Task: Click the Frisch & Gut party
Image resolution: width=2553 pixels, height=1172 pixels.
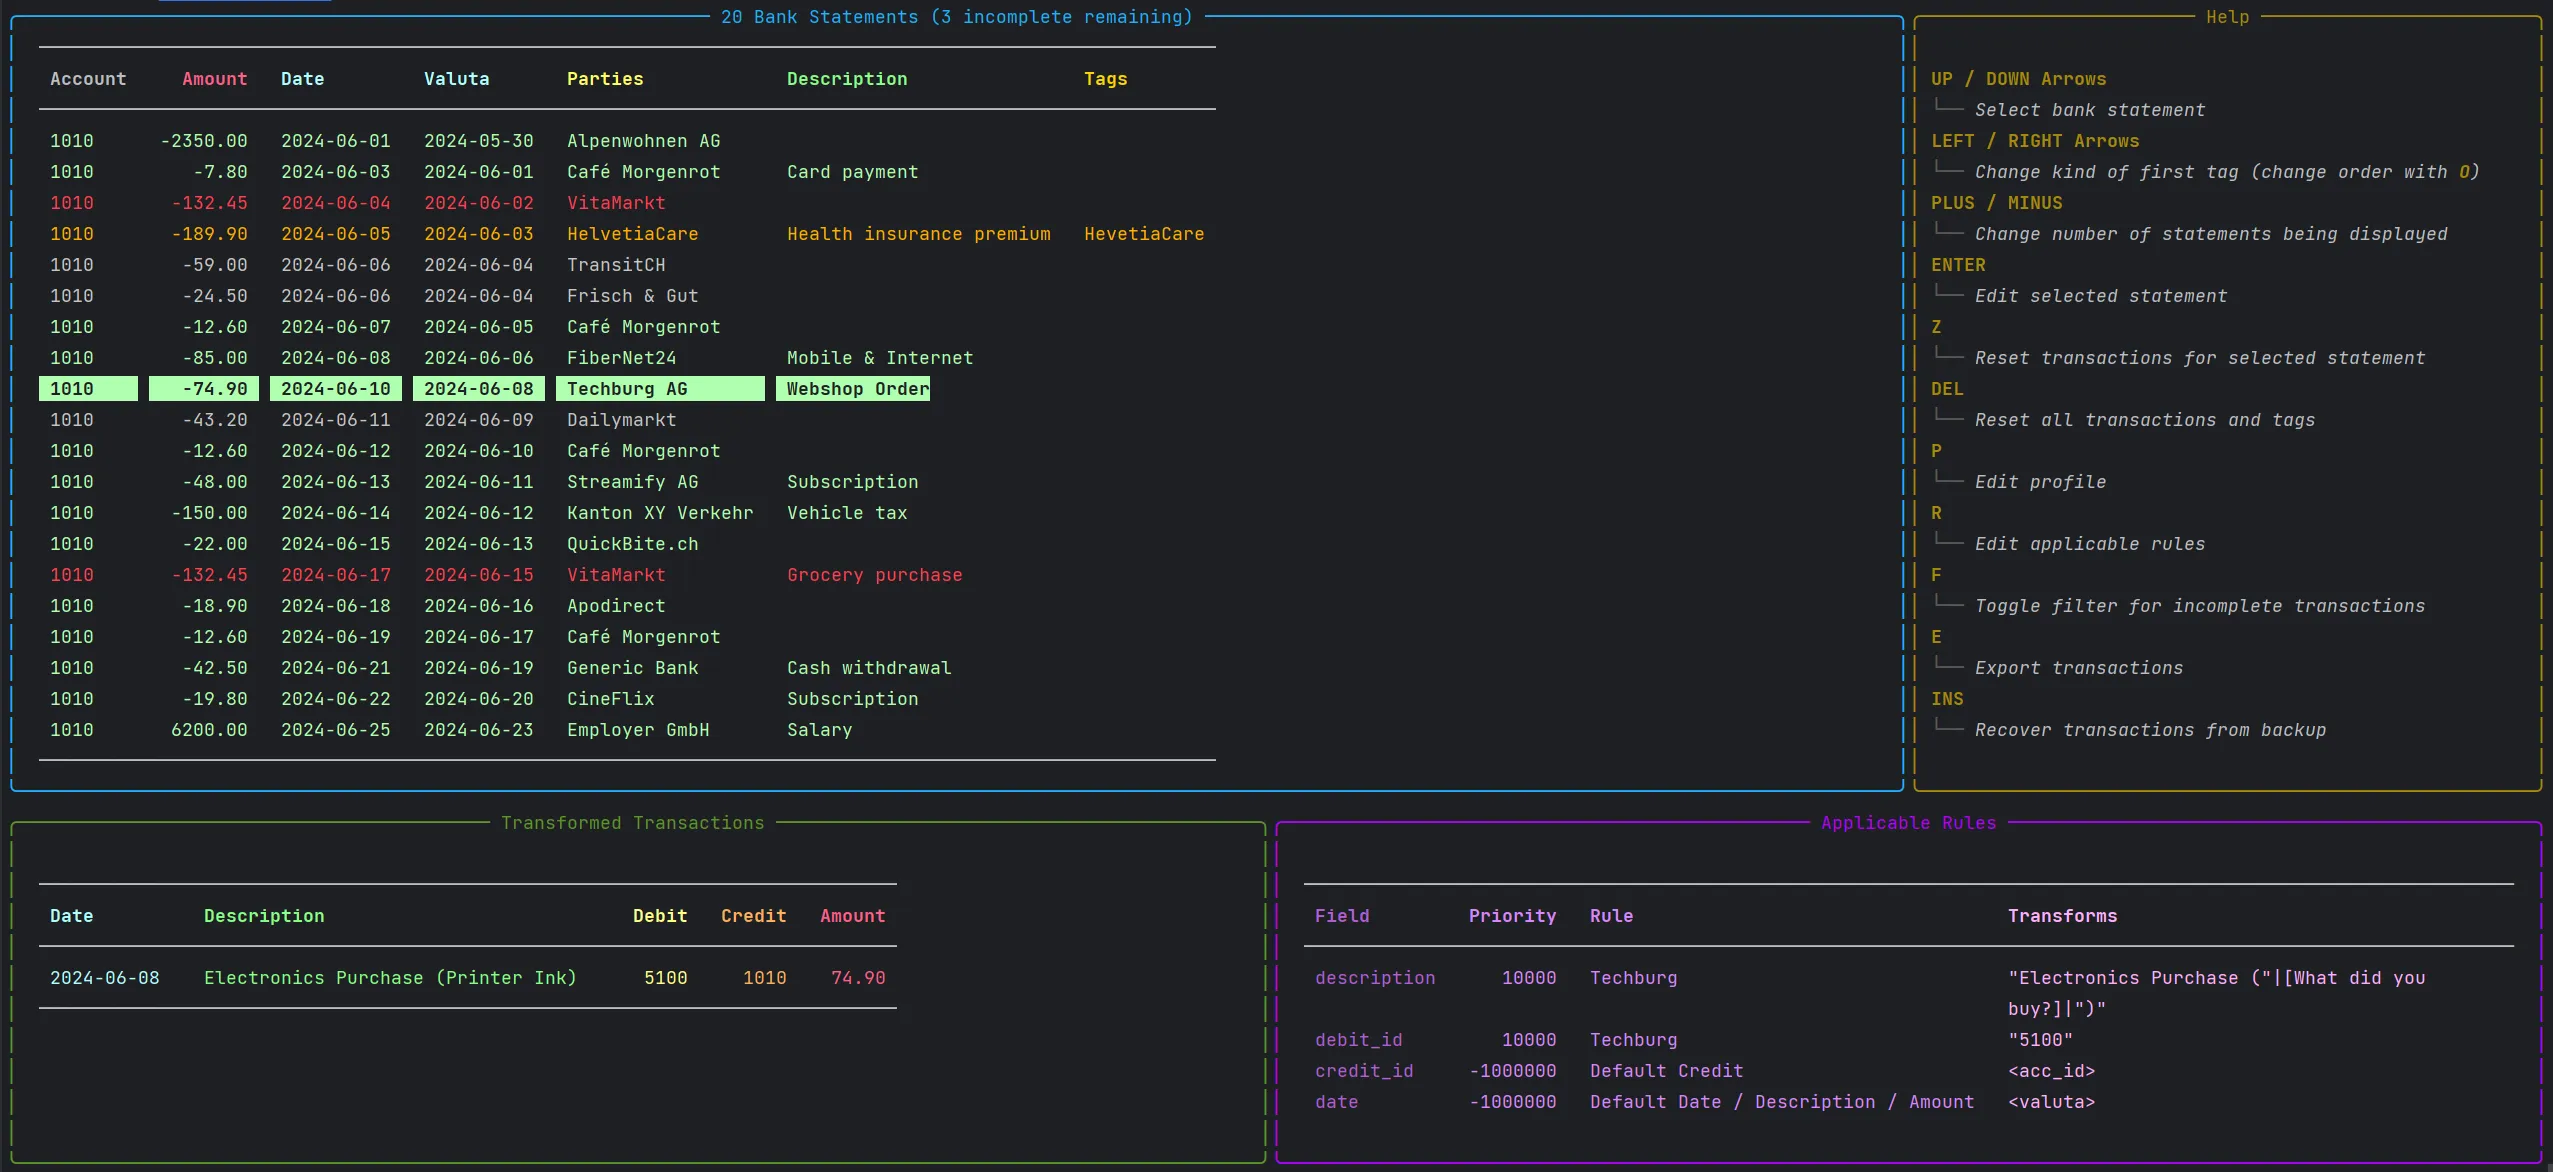Action: (632, 296)
